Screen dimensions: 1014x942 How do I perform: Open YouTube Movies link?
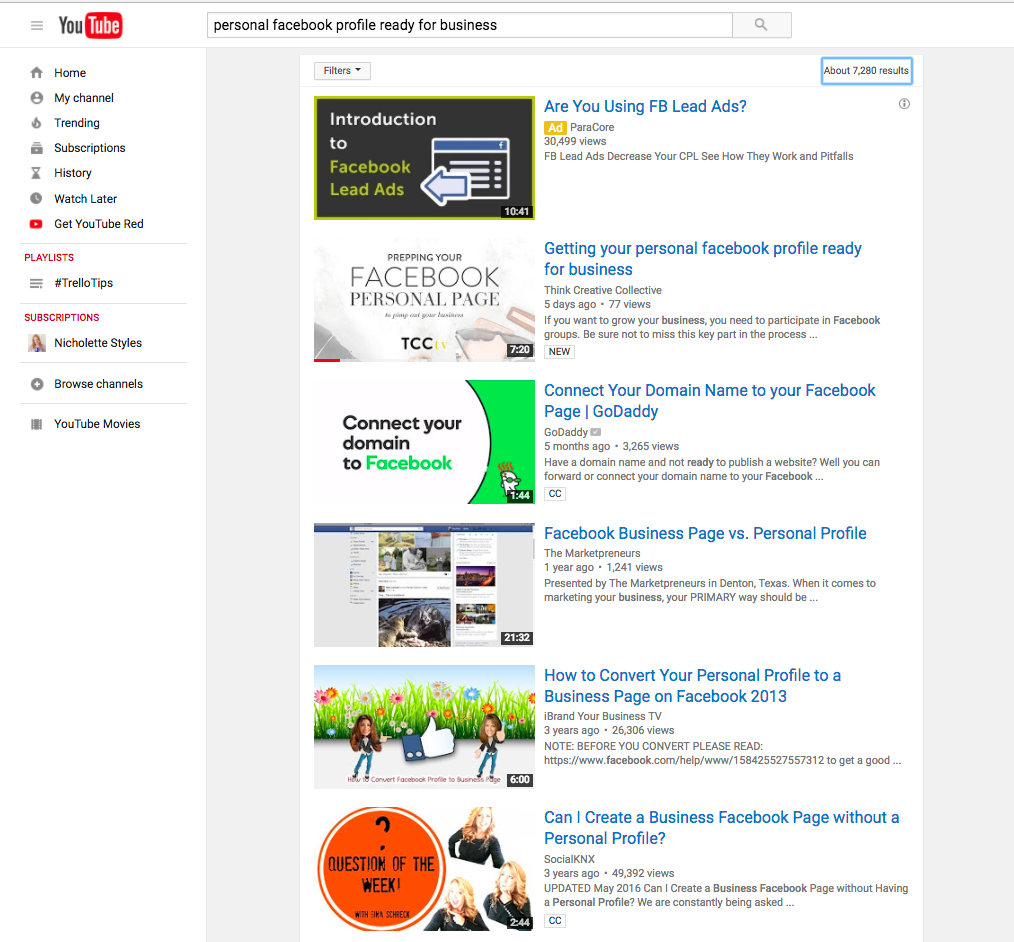[x=97, y=424]
